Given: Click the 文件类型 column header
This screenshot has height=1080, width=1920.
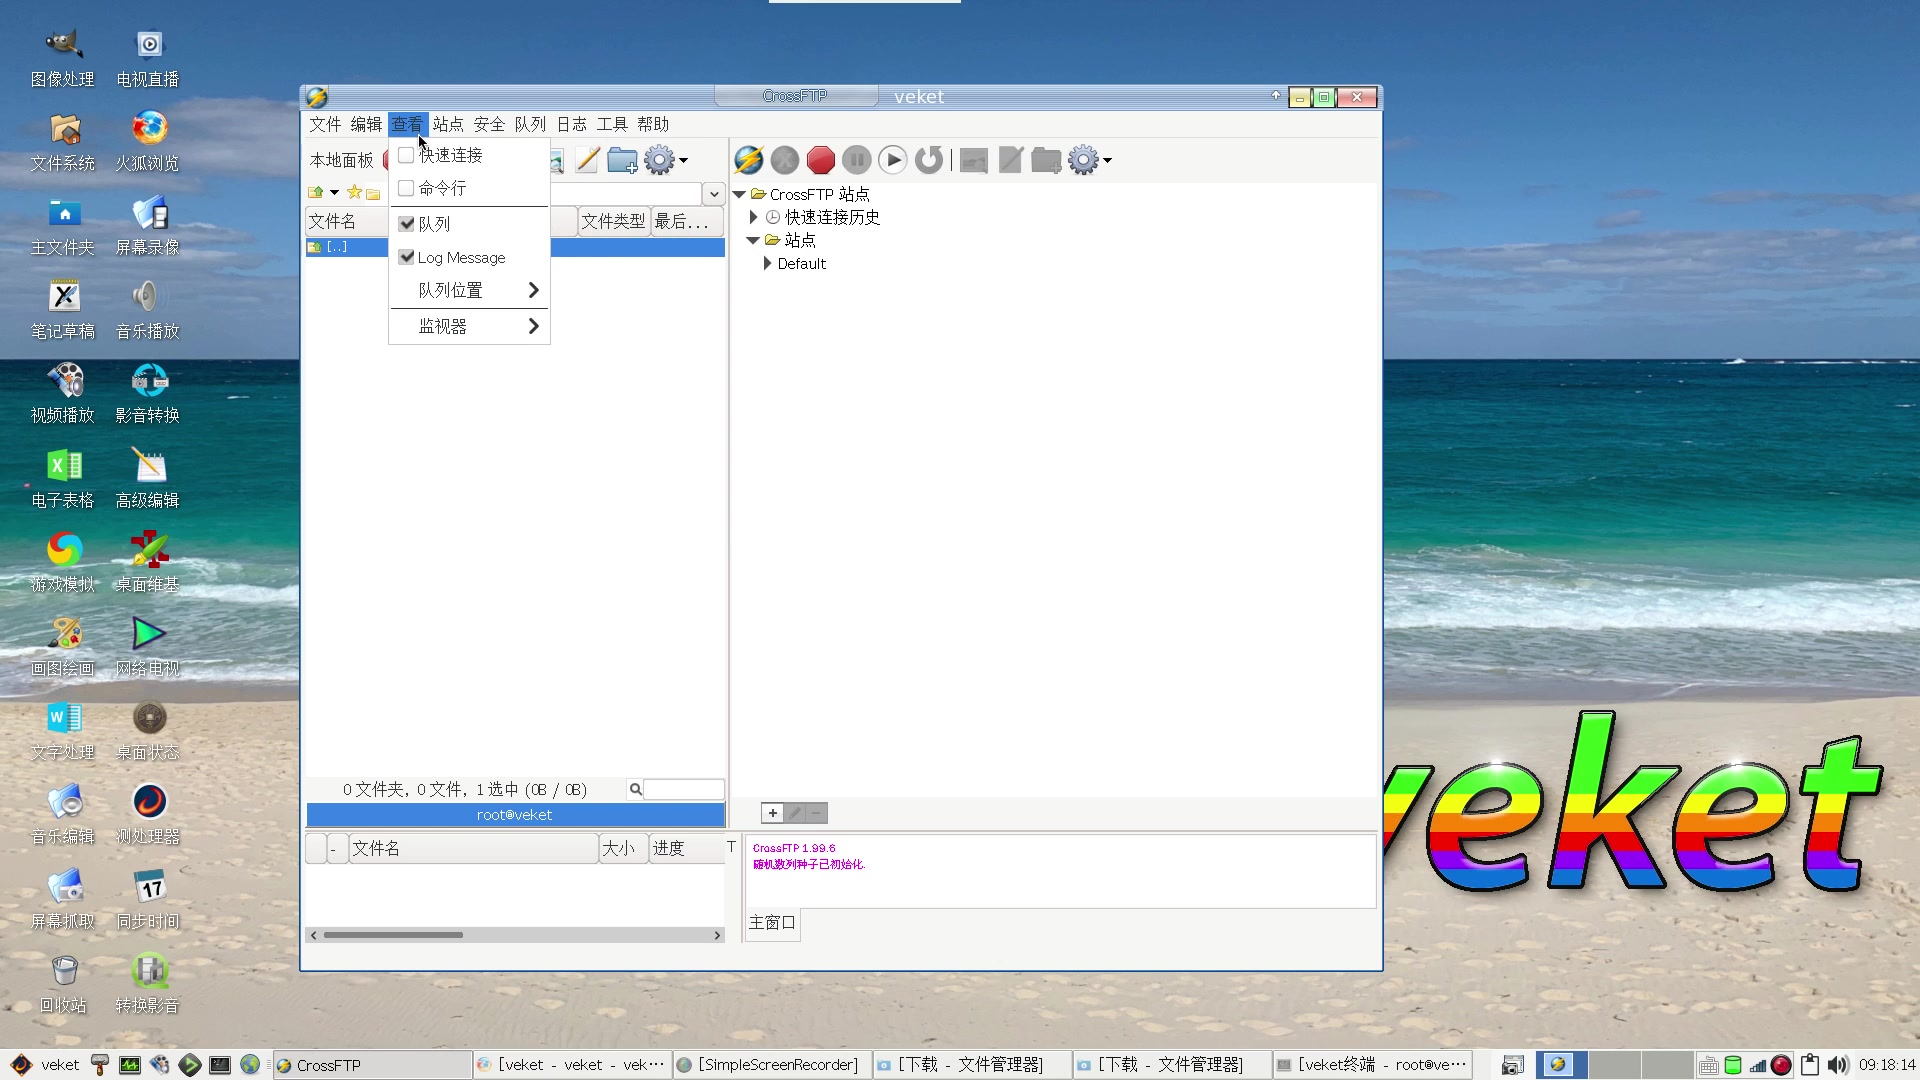Looking at the screenshot, I should coord(614,221).
